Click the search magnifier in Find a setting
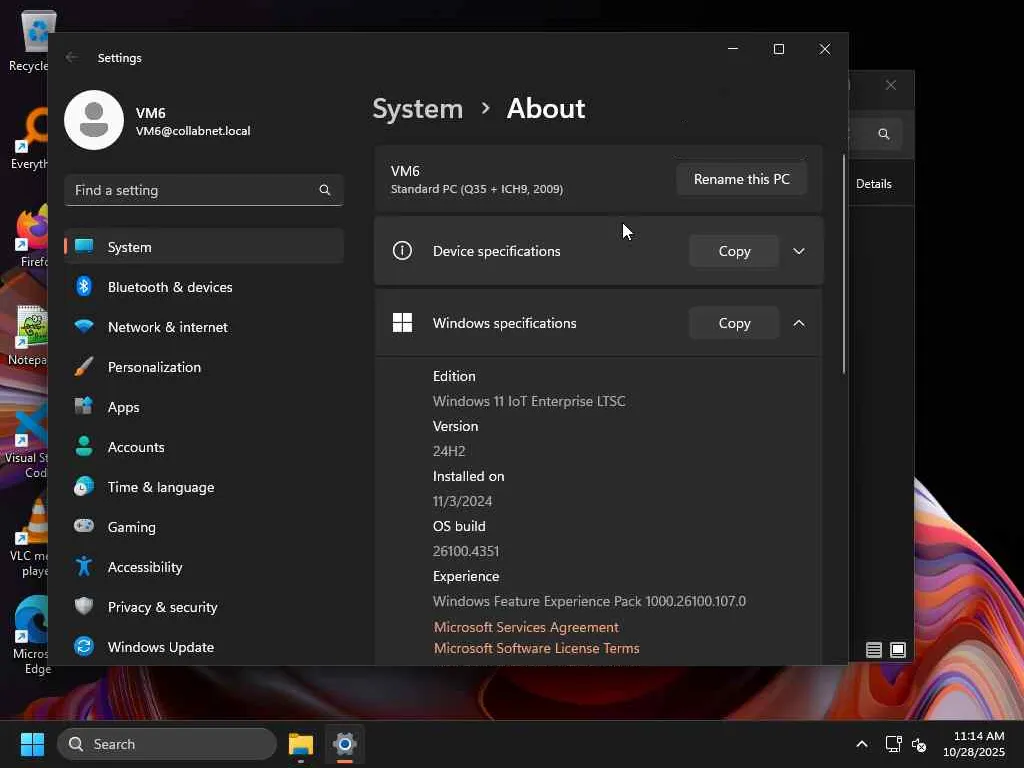1024x768 pixels. [325, 190]
